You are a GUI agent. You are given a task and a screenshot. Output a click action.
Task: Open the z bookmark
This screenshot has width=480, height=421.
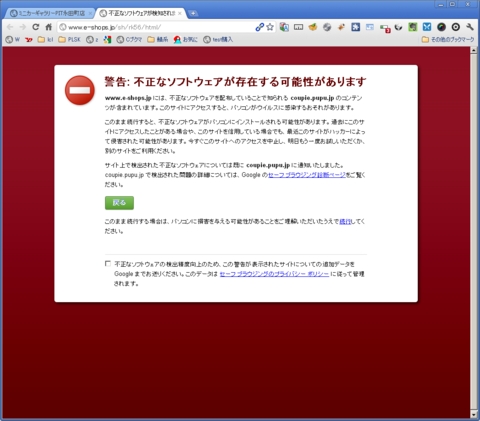92,40
